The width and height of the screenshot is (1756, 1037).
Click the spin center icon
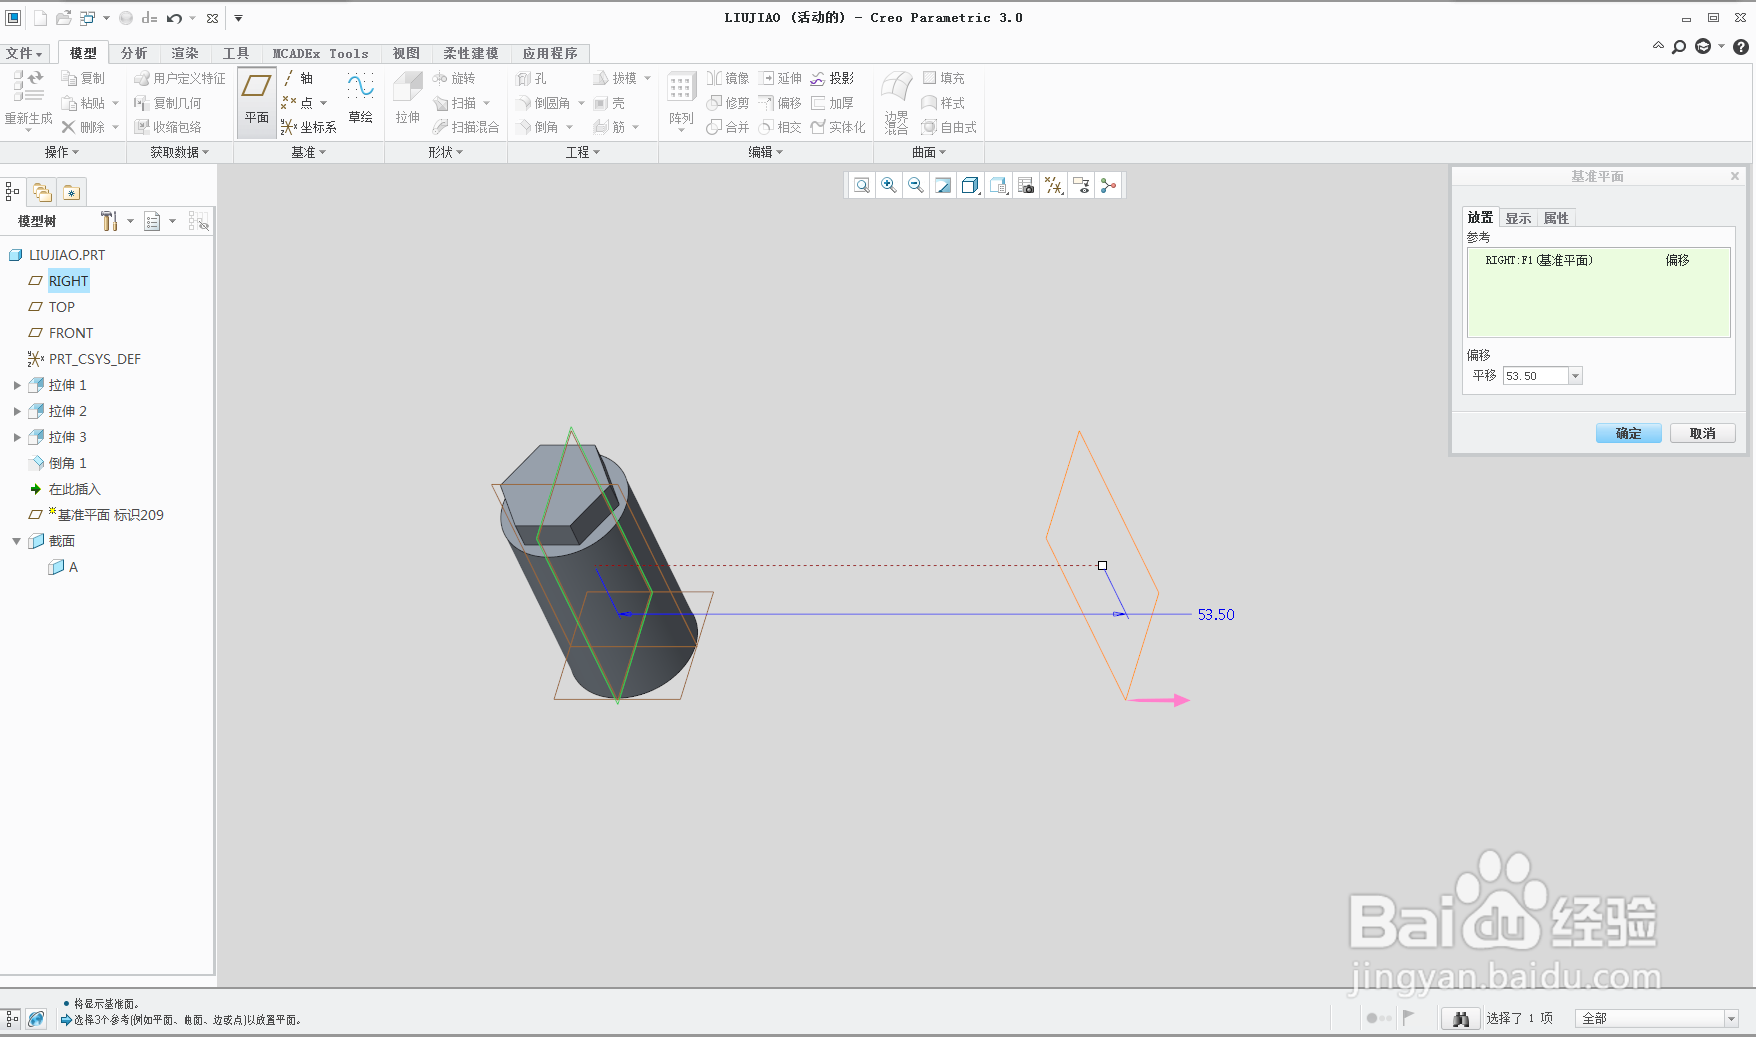click(1108, 185)
